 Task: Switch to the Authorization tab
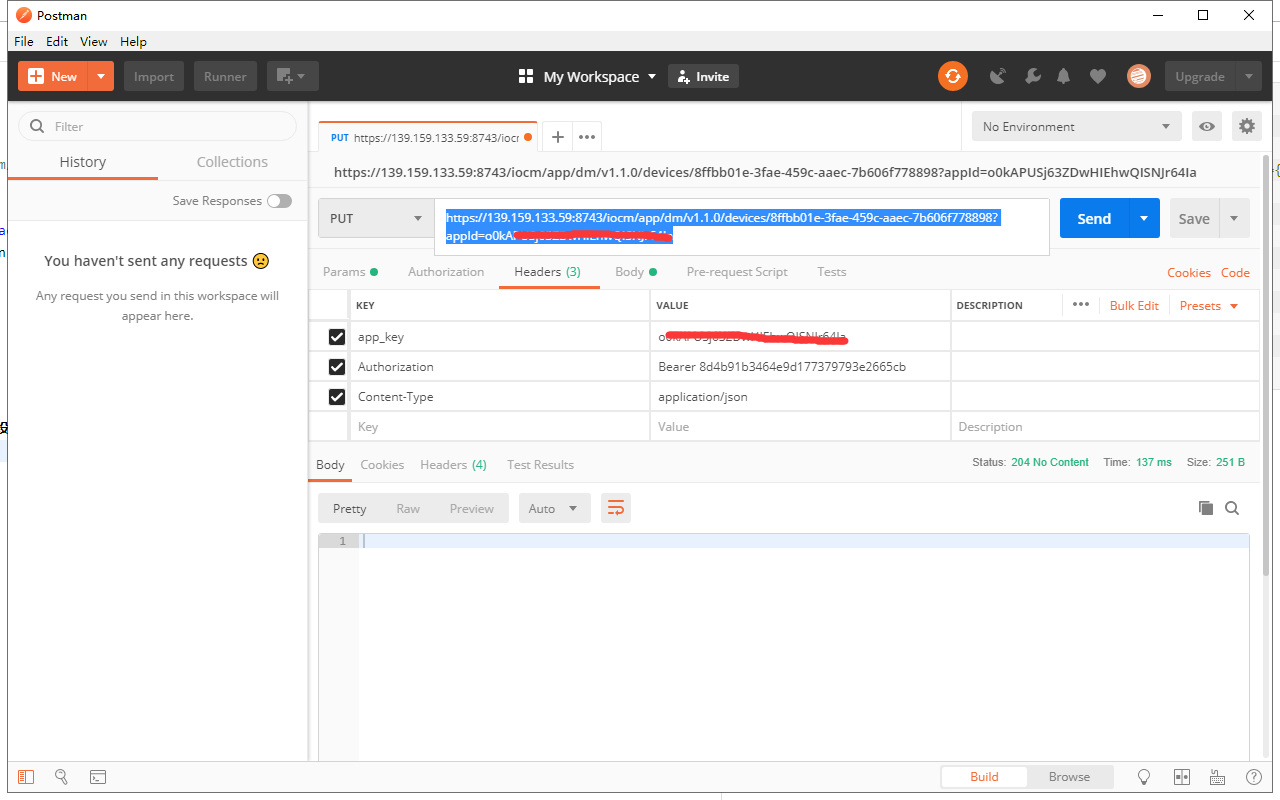coord(446,272)
